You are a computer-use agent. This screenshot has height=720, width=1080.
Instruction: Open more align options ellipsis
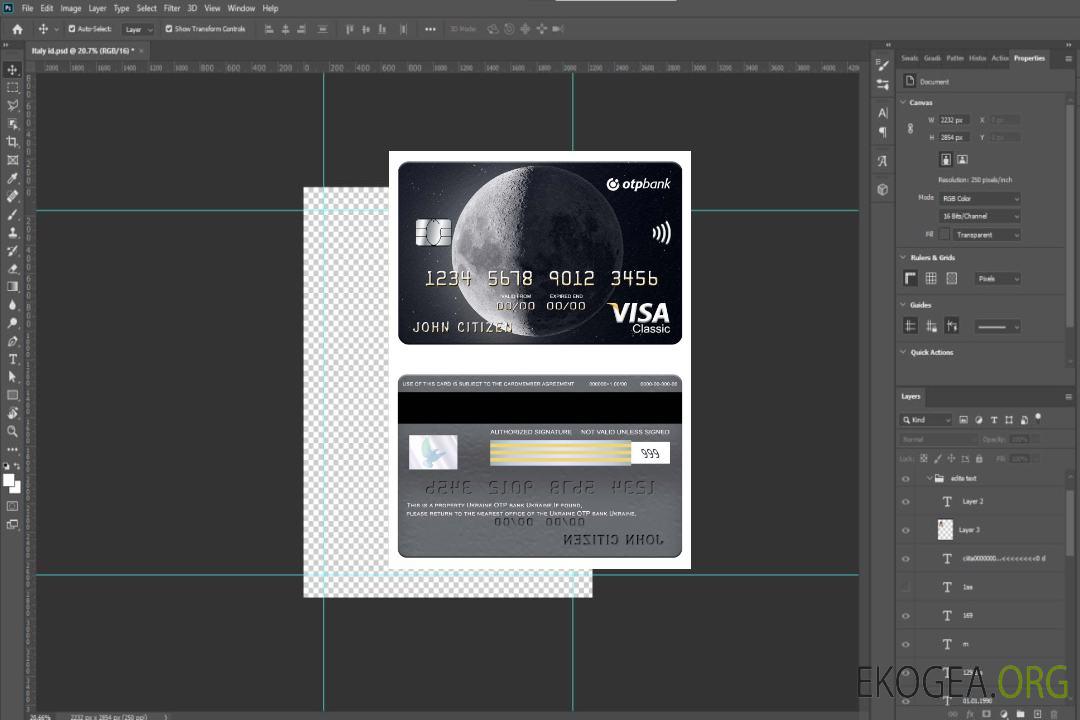coord(430,29)
